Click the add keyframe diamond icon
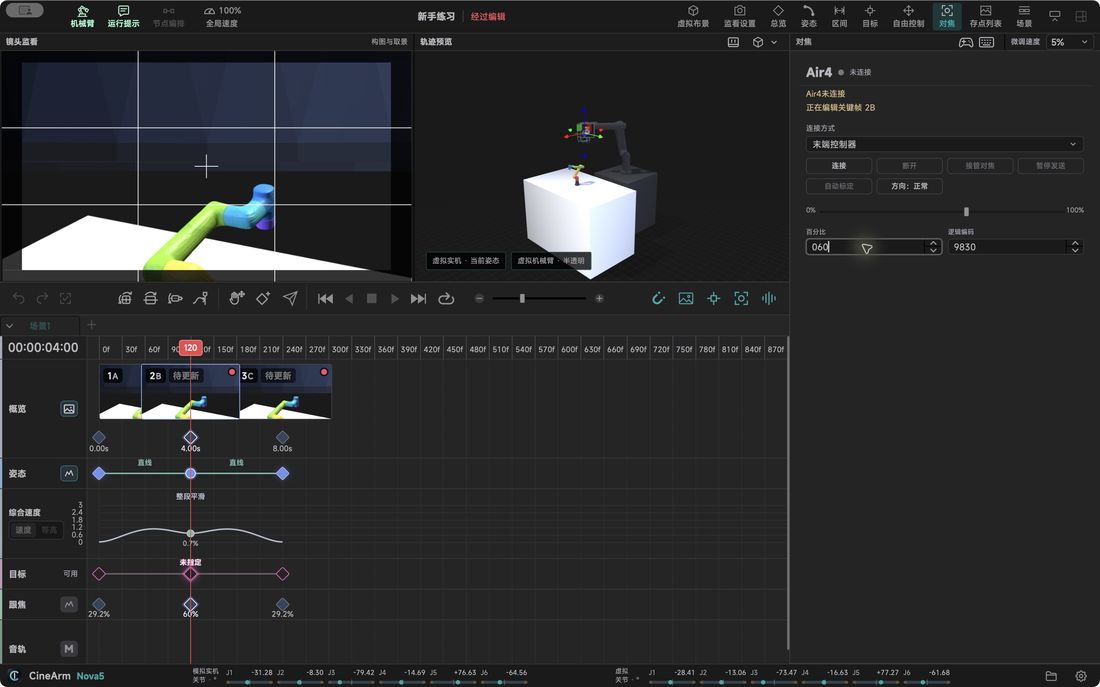Image resolution: width=1100 pixels, height=687 pixels. [263, 298]
